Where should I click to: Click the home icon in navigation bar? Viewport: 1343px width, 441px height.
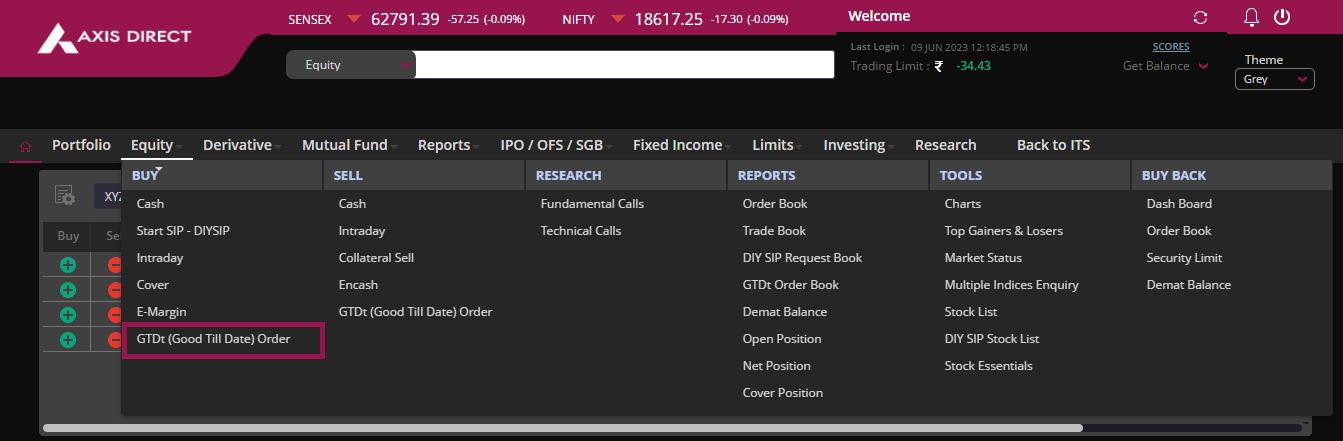pyautogui.click(x=25, y=146)
